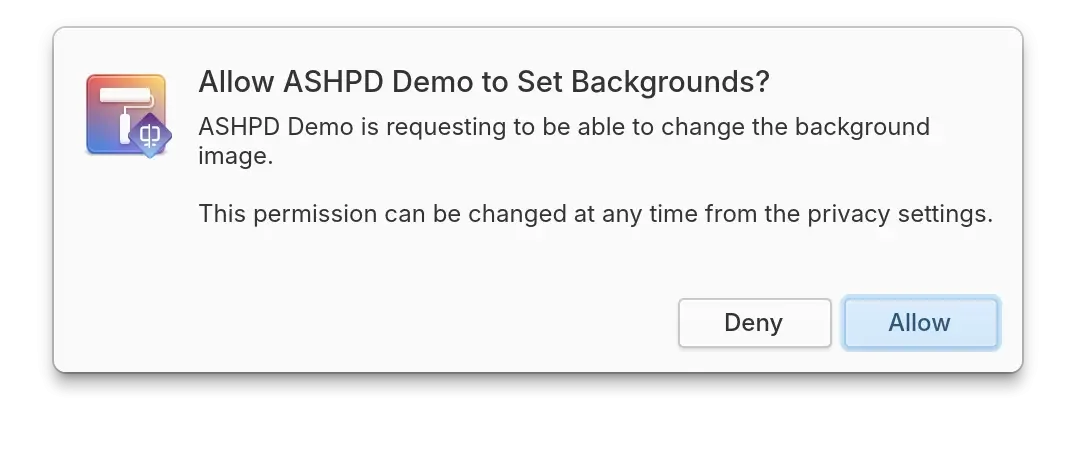Allow ASHPD Demo to set backgrounds

click(921, 322)
